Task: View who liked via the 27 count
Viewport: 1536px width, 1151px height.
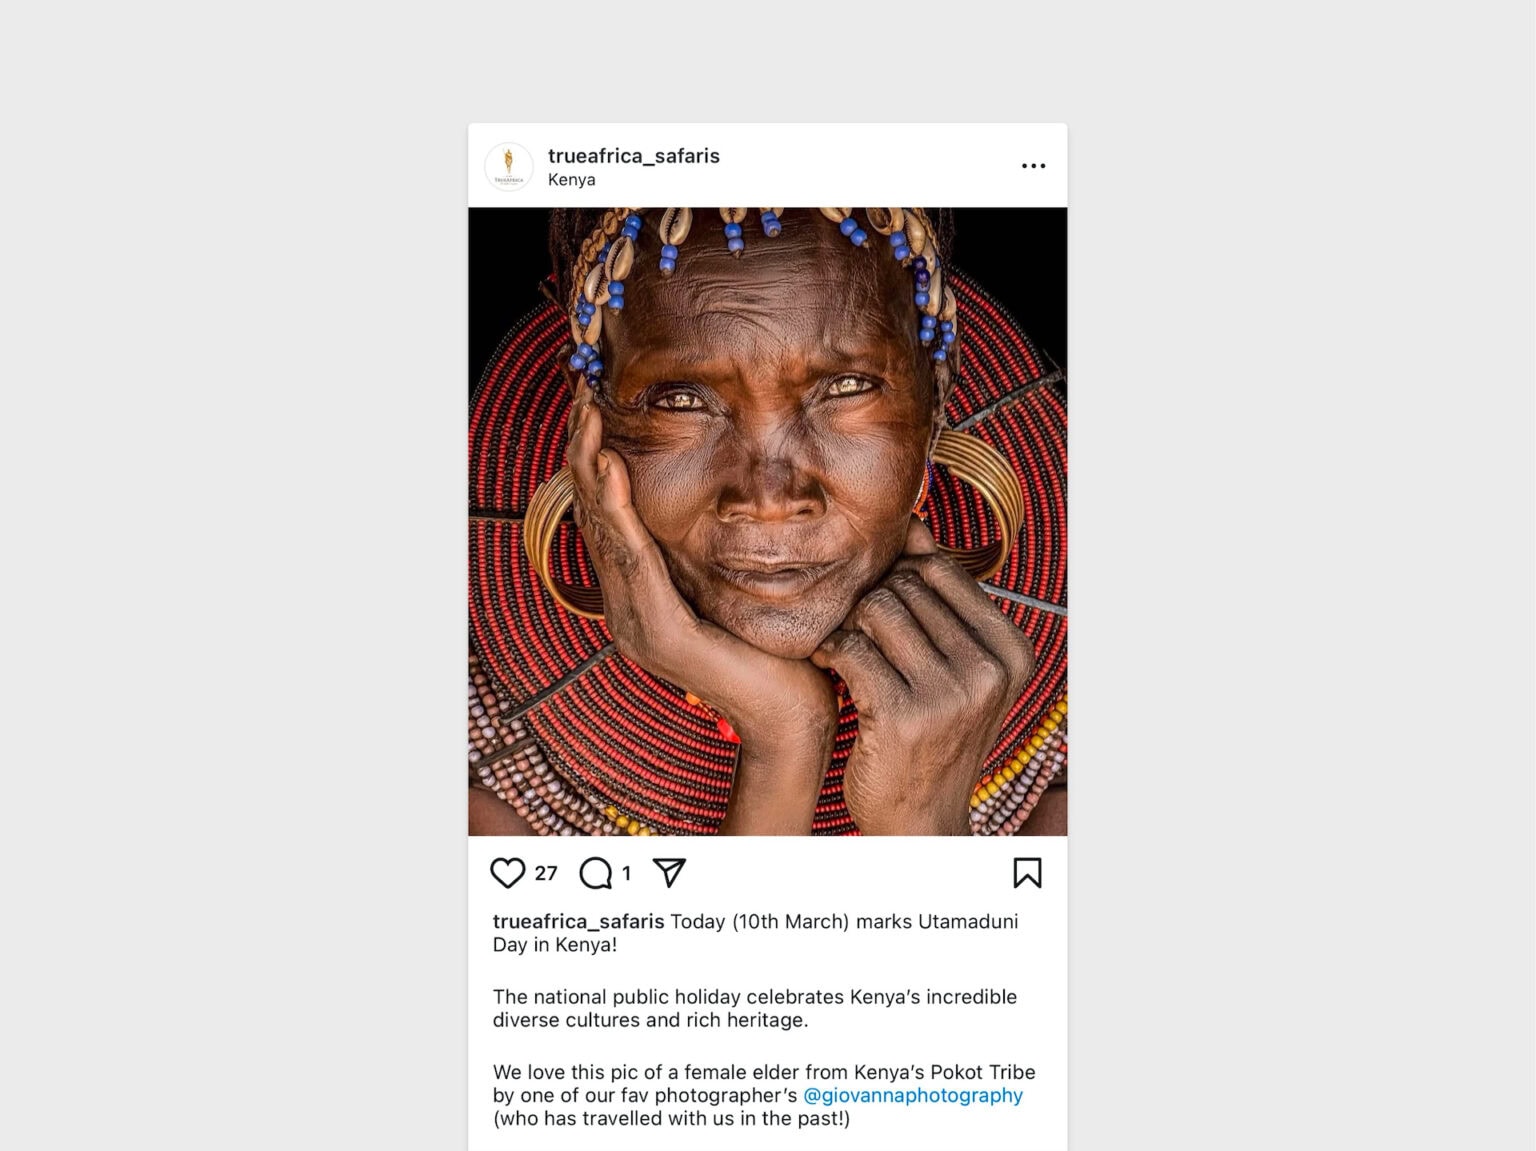Action: (x=546, y=873)
